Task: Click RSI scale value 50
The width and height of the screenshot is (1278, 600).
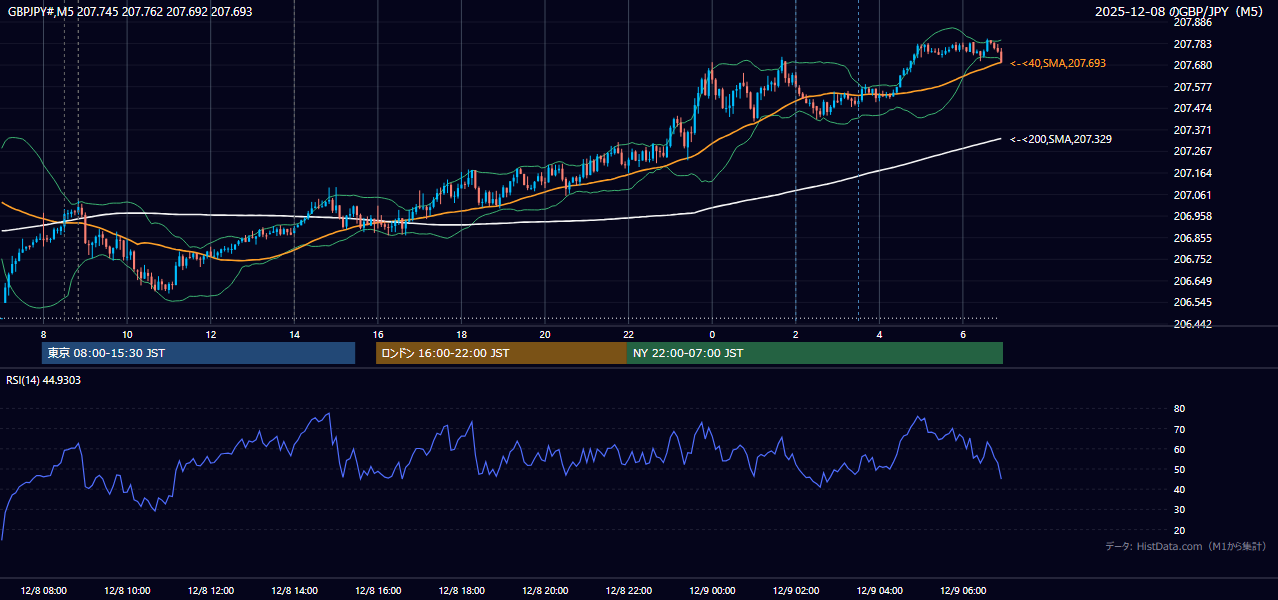Action: pyautogui.click(x=1179, y=469)
